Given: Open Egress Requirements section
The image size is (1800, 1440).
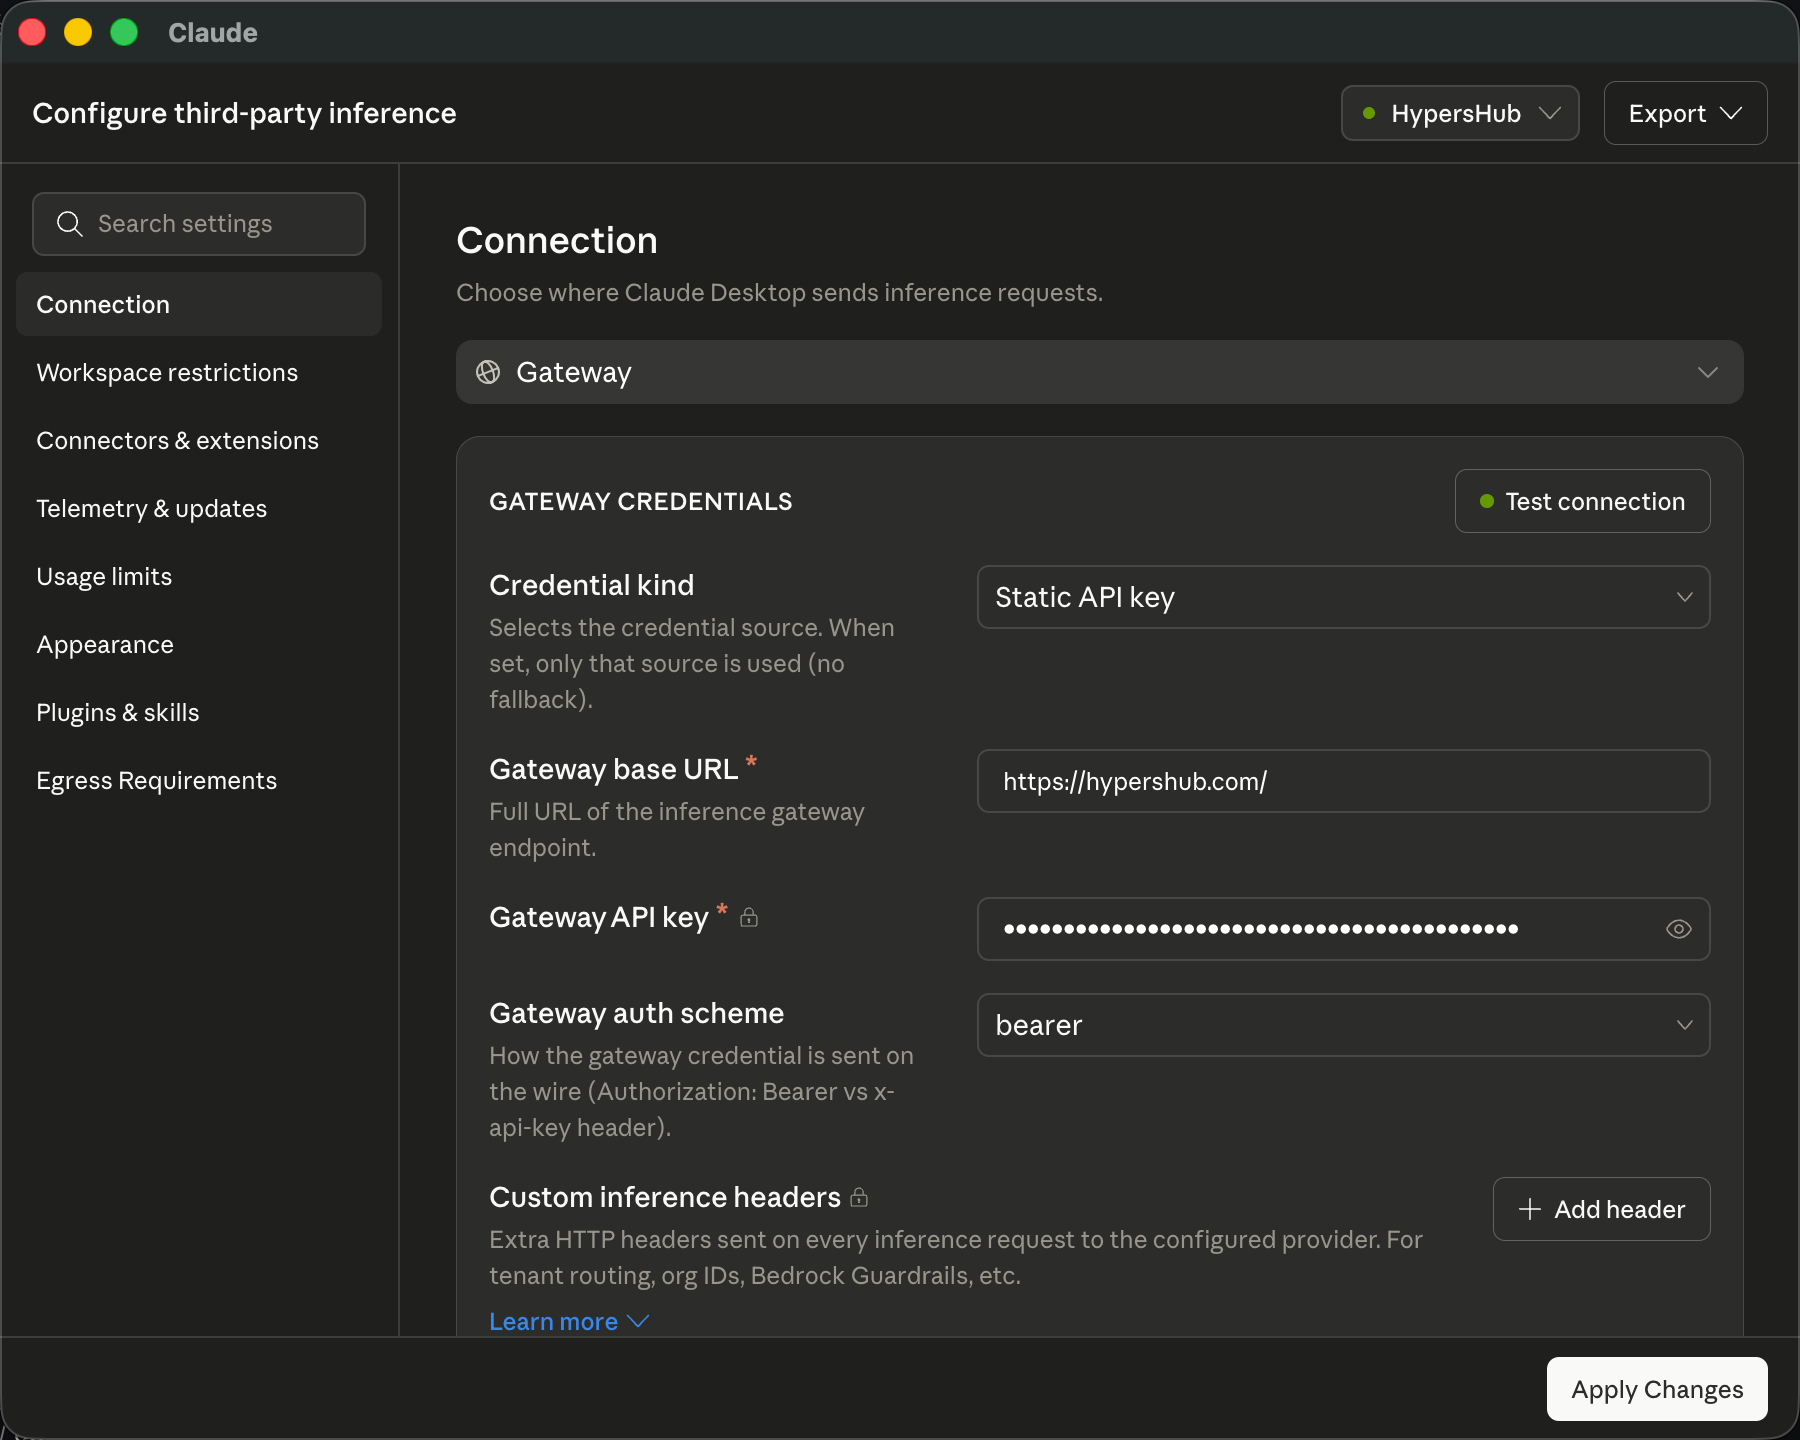Looking at the screenshot, I should [x=199, y=780].
